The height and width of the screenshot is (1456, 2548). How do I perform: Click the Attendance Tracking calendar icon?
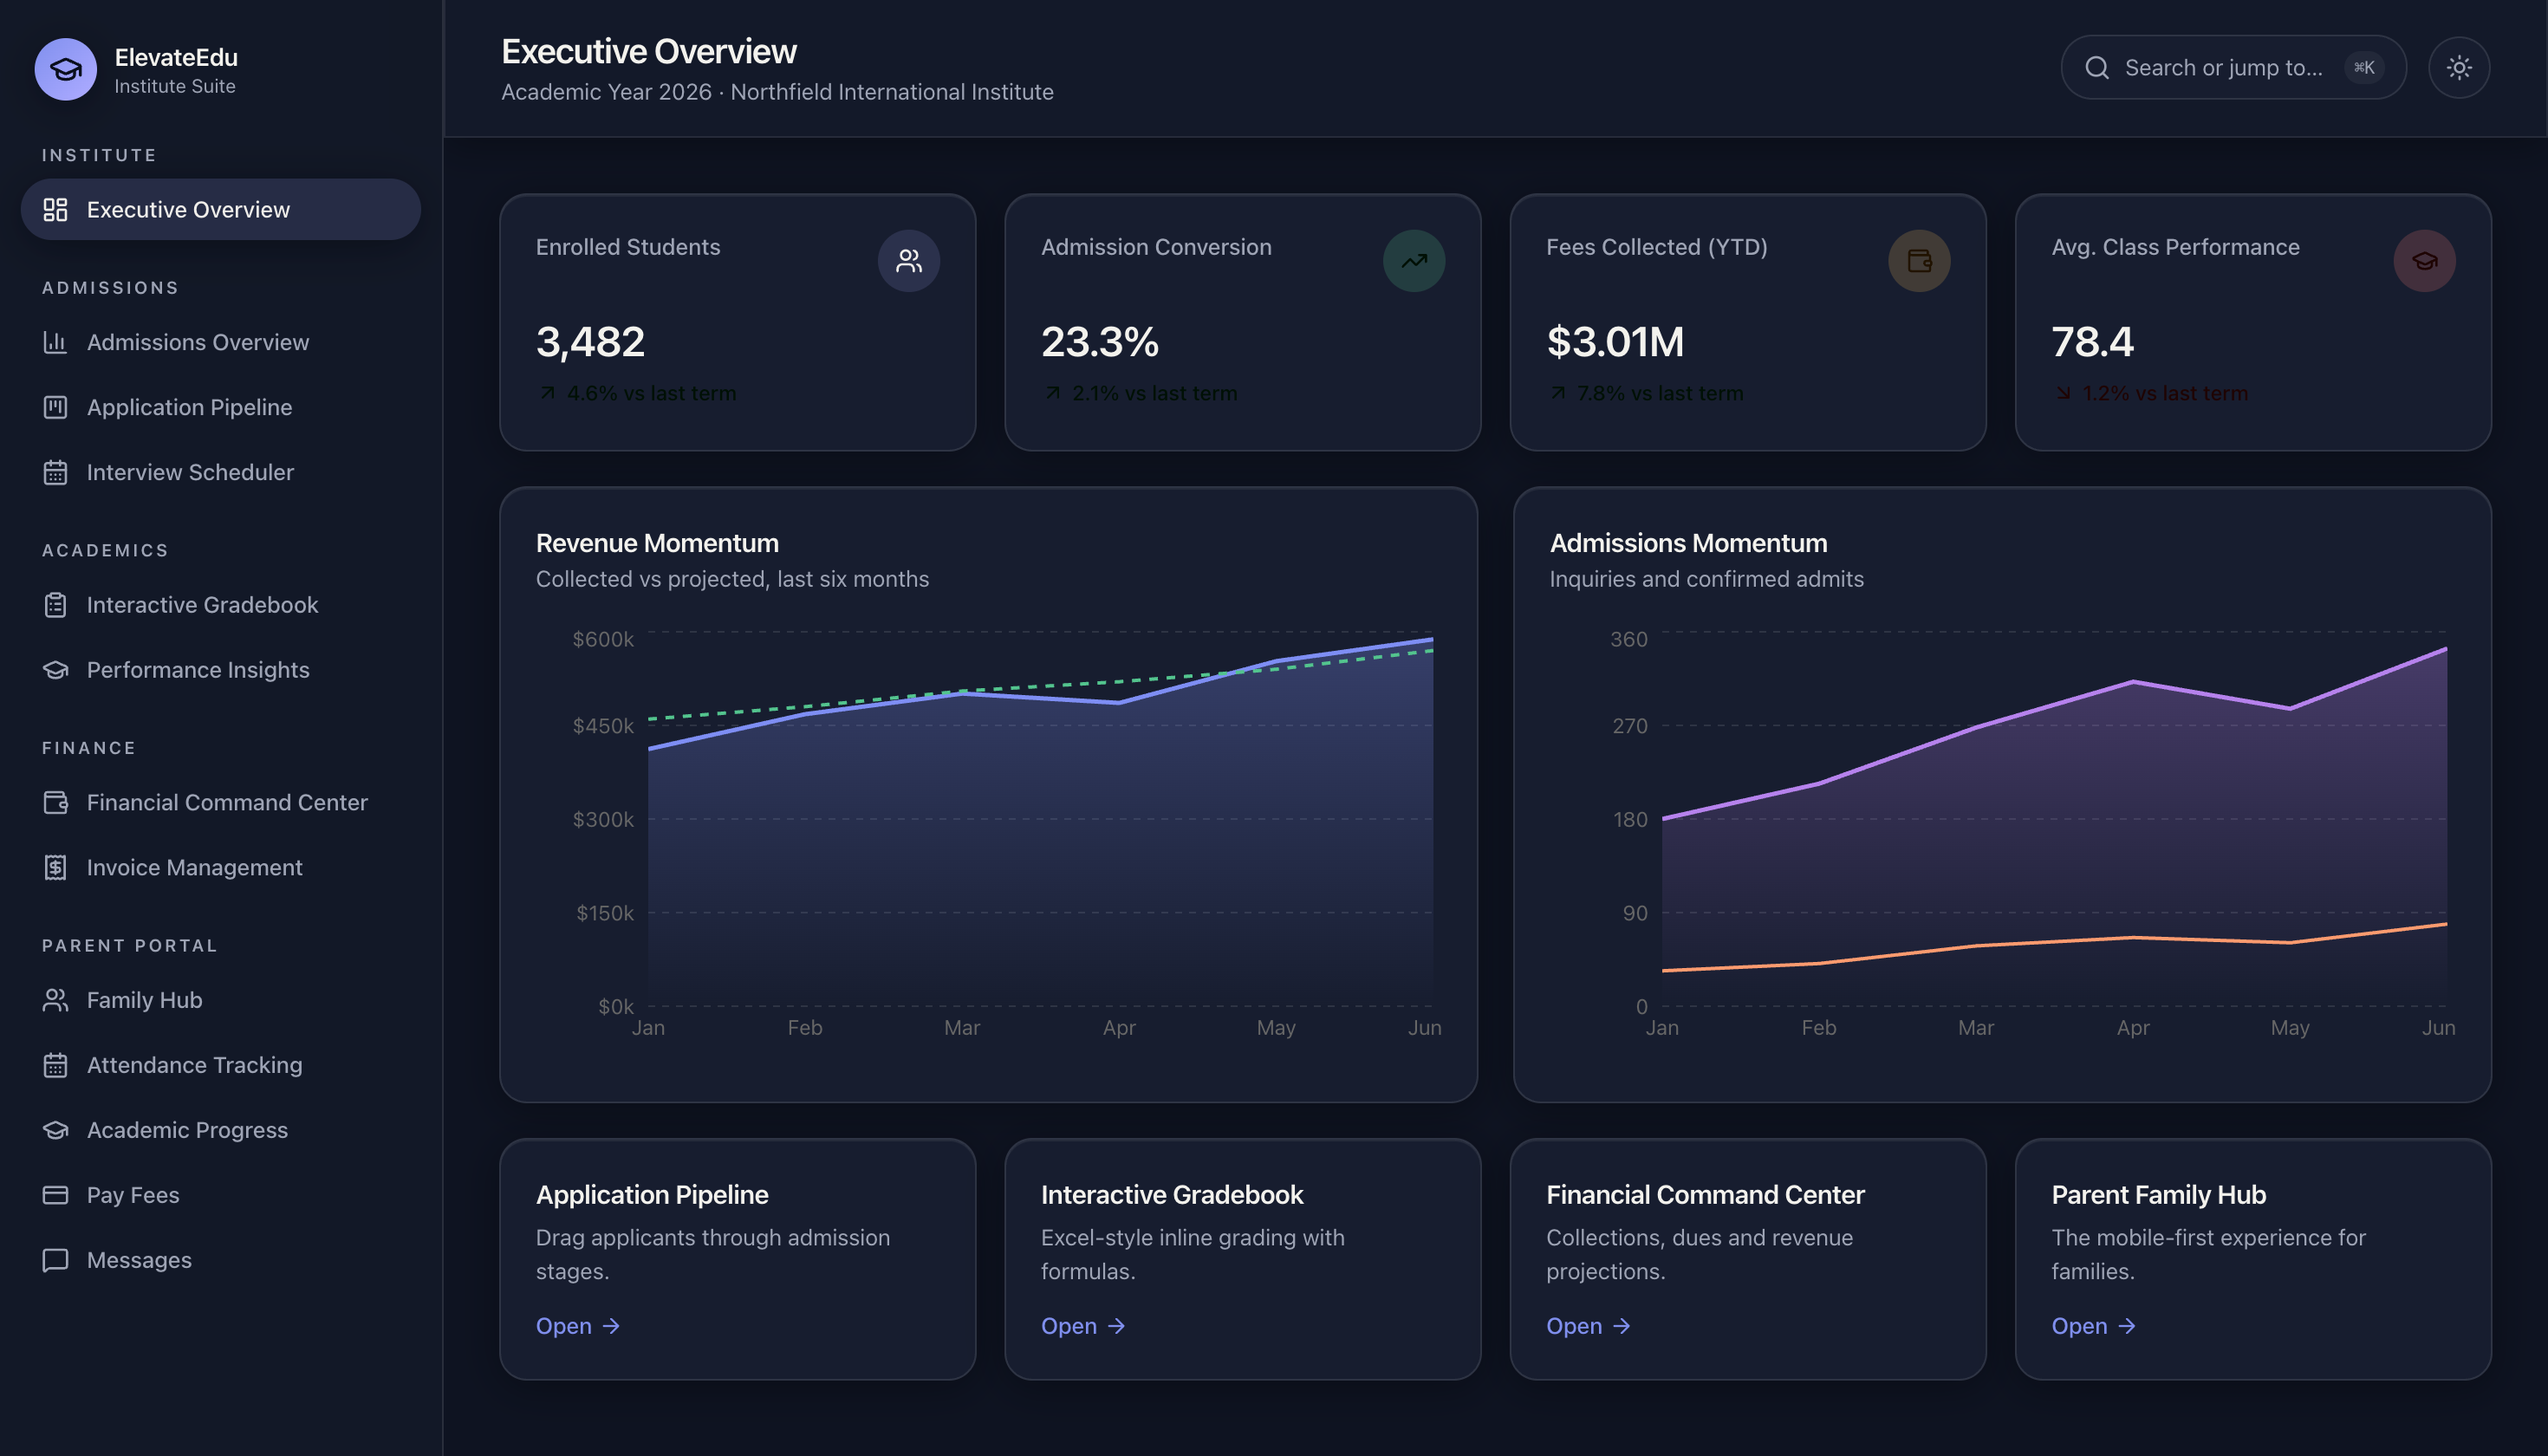55,1065
